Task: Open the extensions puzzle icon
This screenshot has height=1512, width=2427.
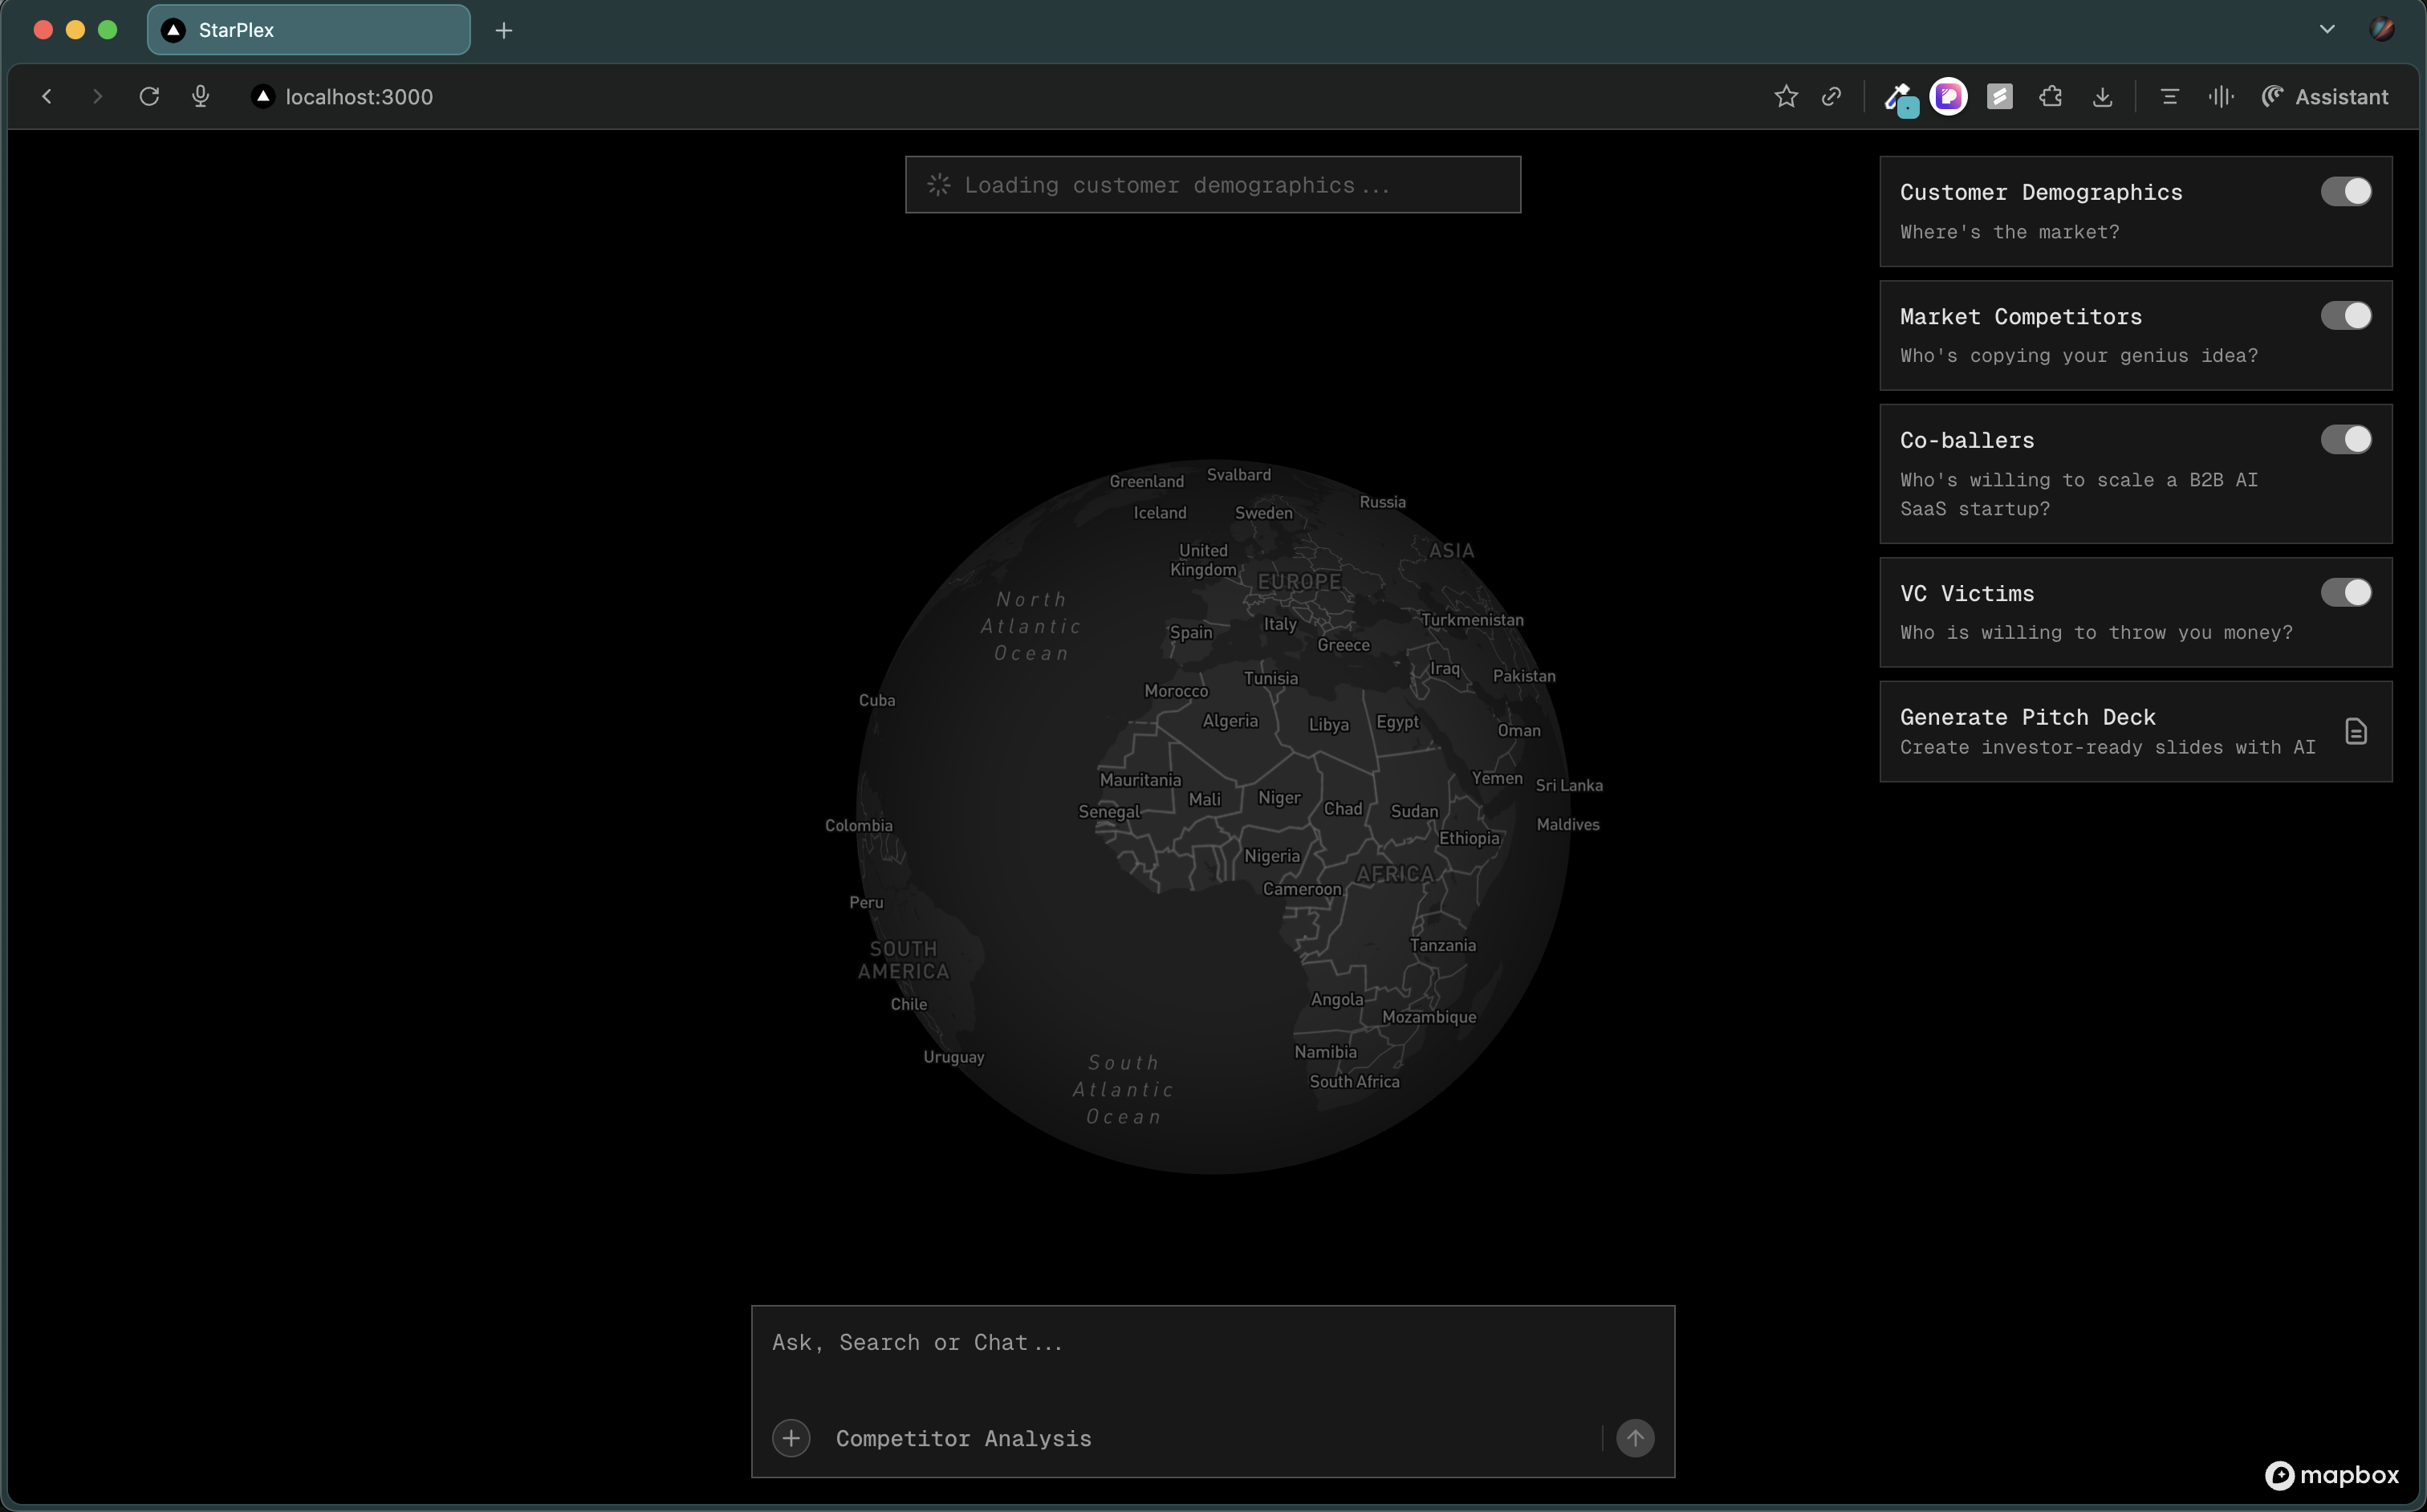Action: 2050,97
